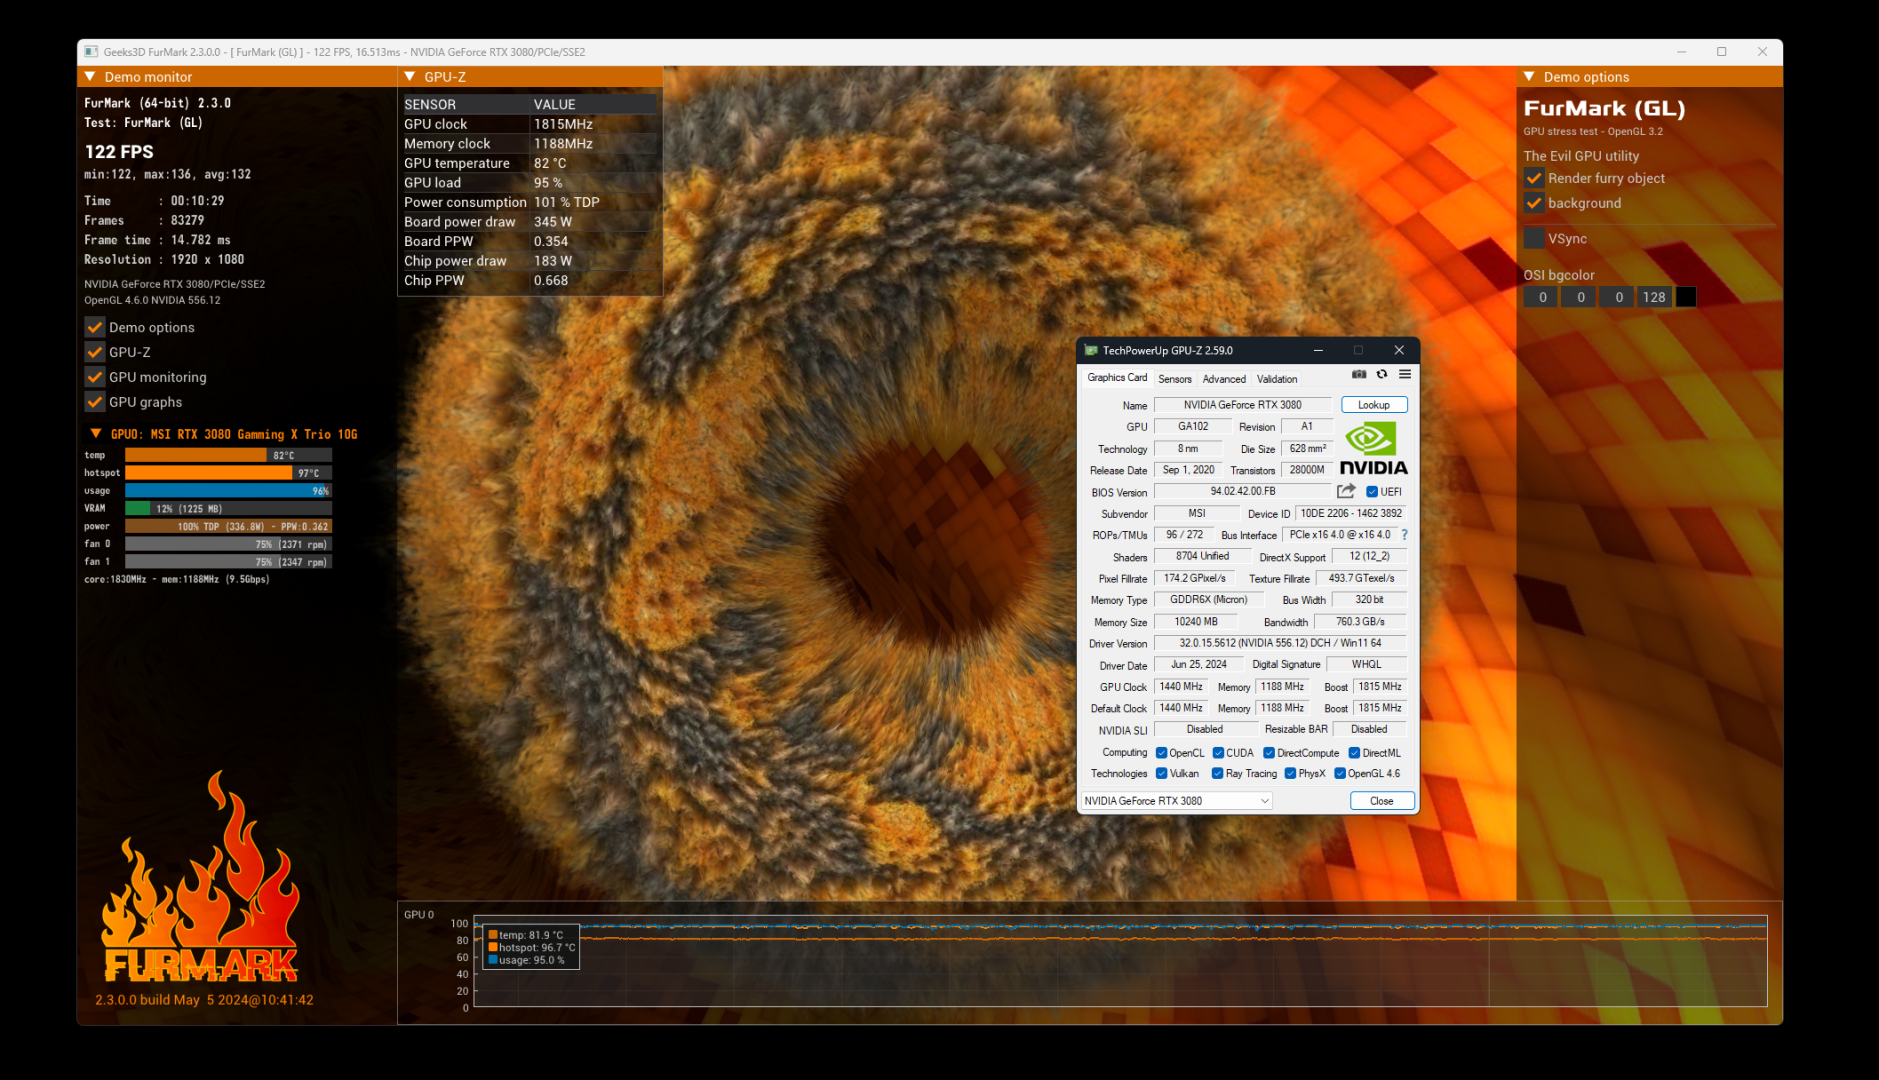Disable the GPU monitoring checkbox
Viewport: 1879px width, 1080px height.
pyautogui.click(x=95, y=377)
